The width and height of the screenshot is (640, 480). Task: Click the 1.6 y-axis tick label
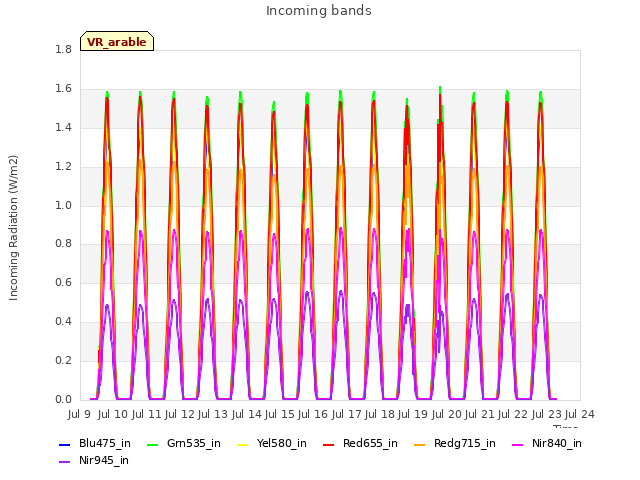tap(63, 89)
